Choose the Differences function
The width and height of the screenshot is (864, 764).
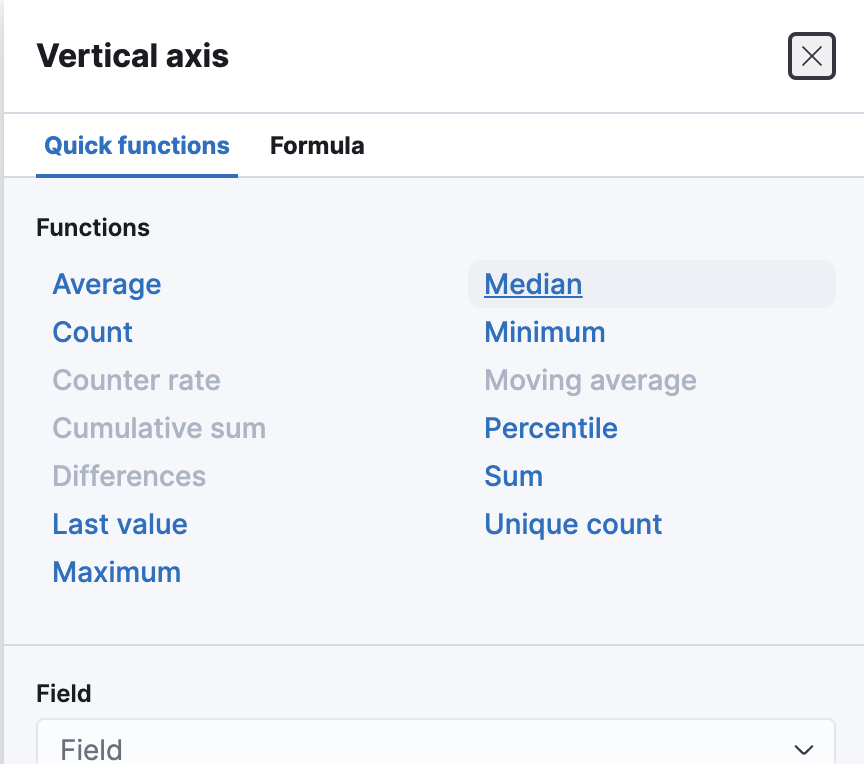[x=129, y=476]
